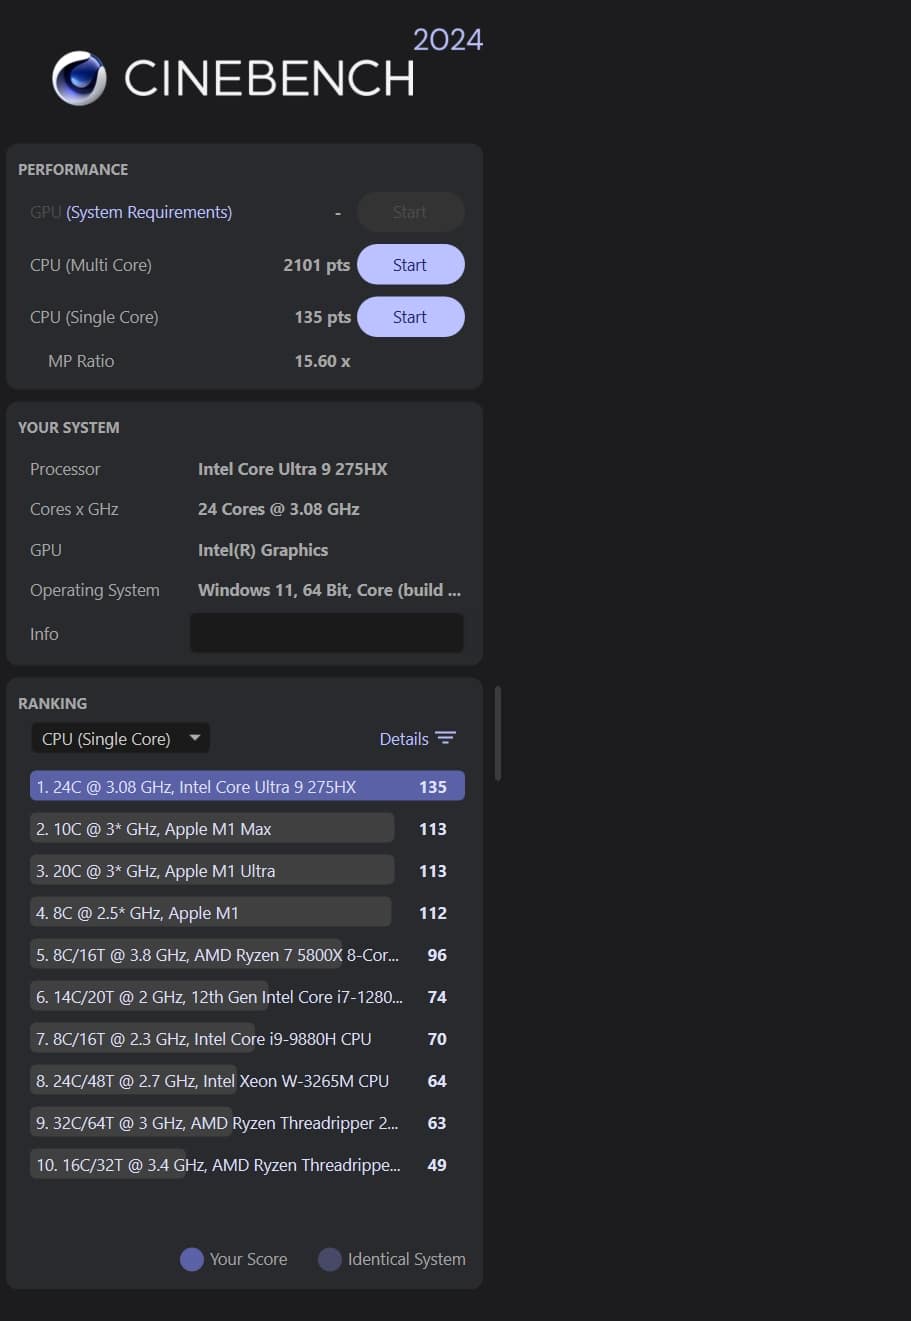Start the CPU Multi Core benchmark

[x=410, y=265]
